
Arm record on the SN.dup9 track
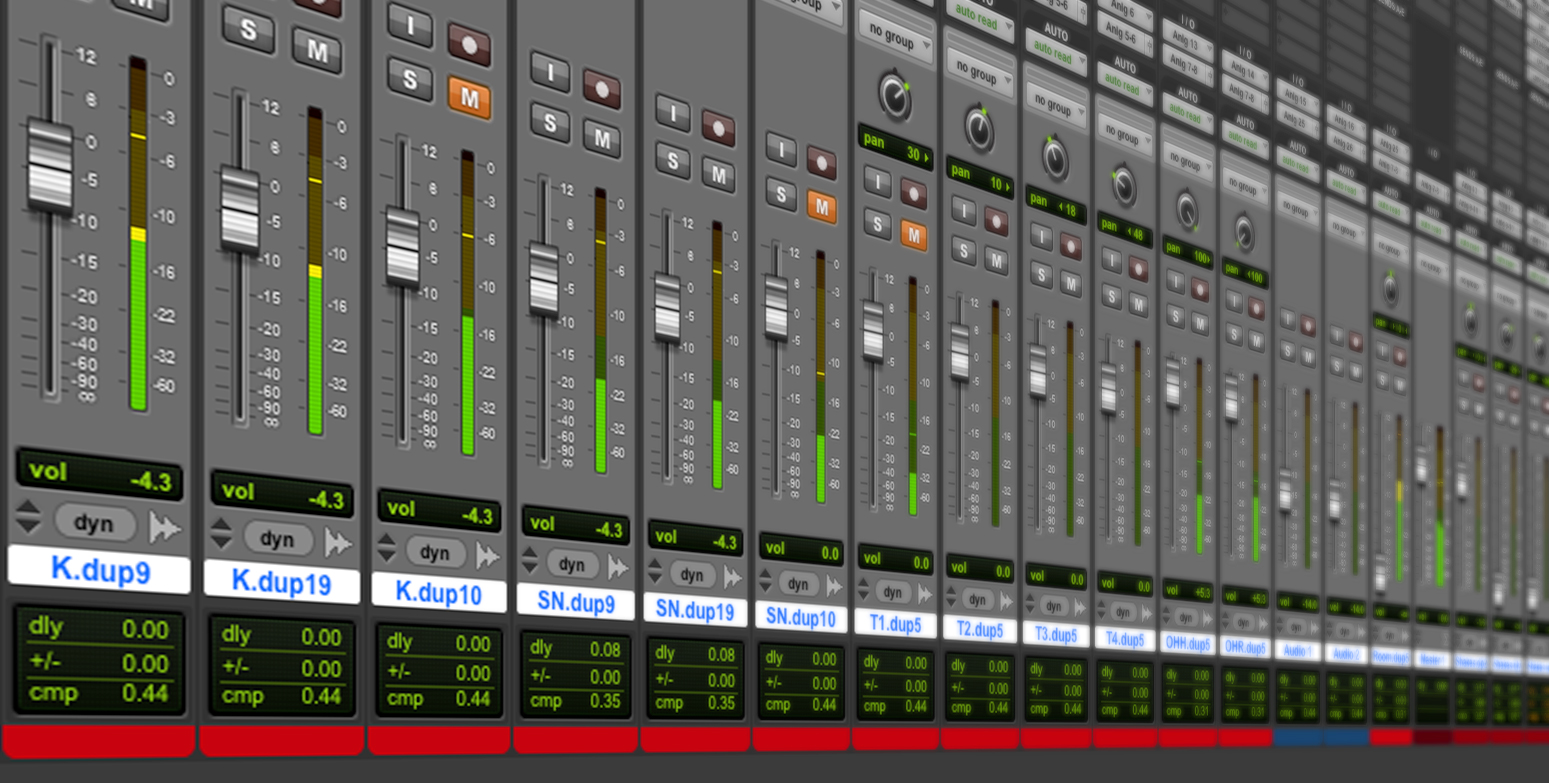coord(602,89)
